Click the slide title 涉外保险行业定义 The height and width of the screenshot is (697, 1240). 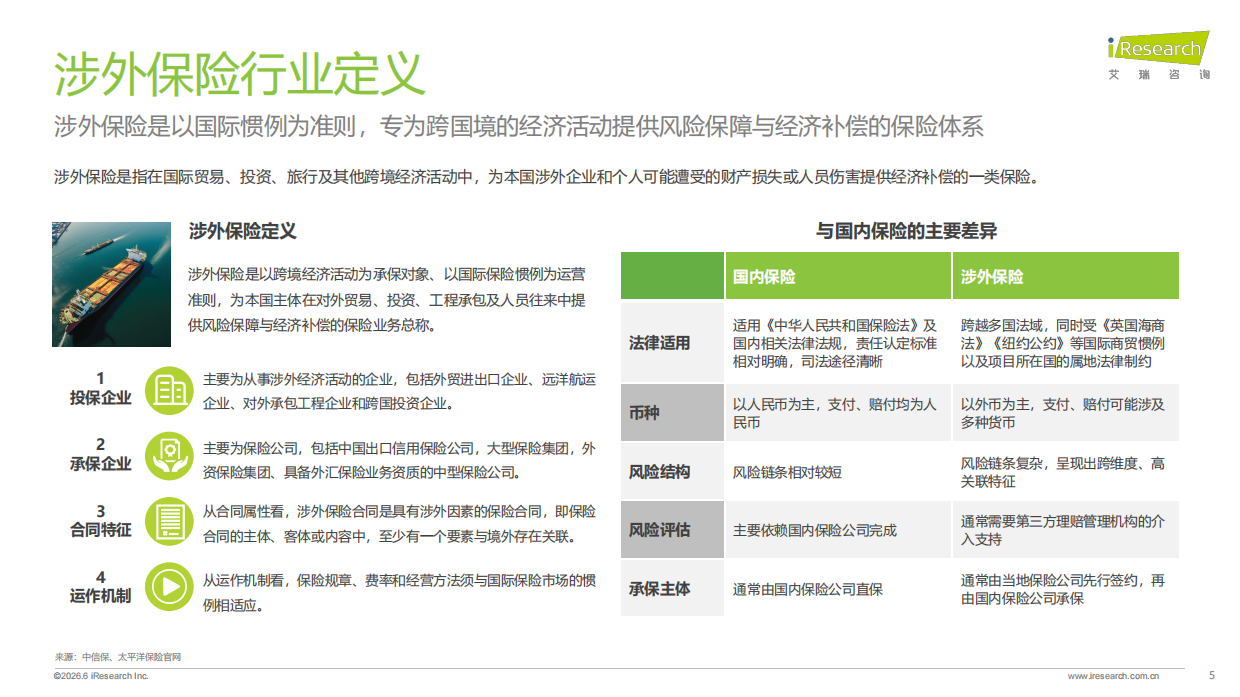click(x=240, y=72)
